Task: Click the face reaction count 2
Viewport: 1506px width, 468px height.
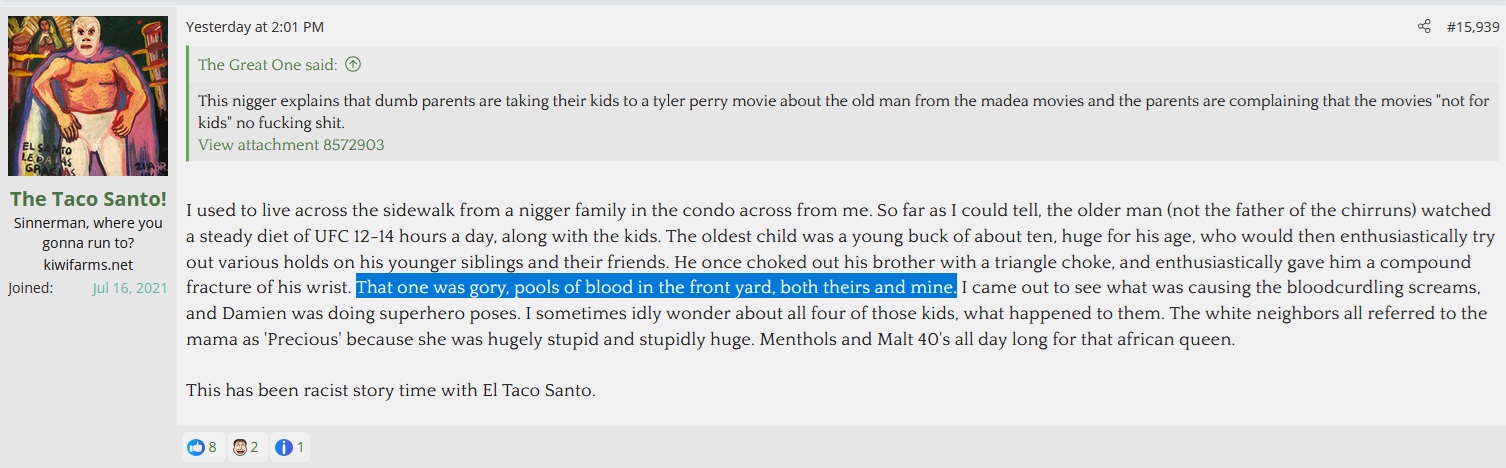Action: point(255,447)
